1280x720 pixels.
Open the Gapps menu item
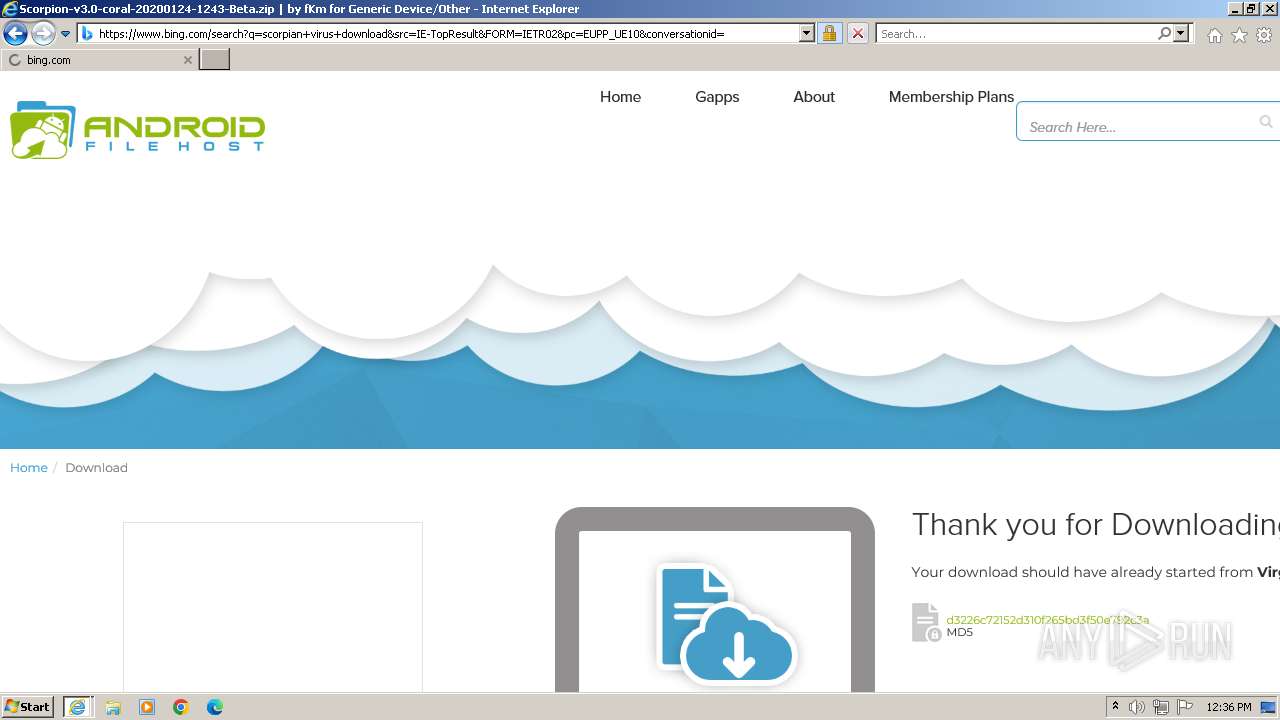tap(717, 97)
